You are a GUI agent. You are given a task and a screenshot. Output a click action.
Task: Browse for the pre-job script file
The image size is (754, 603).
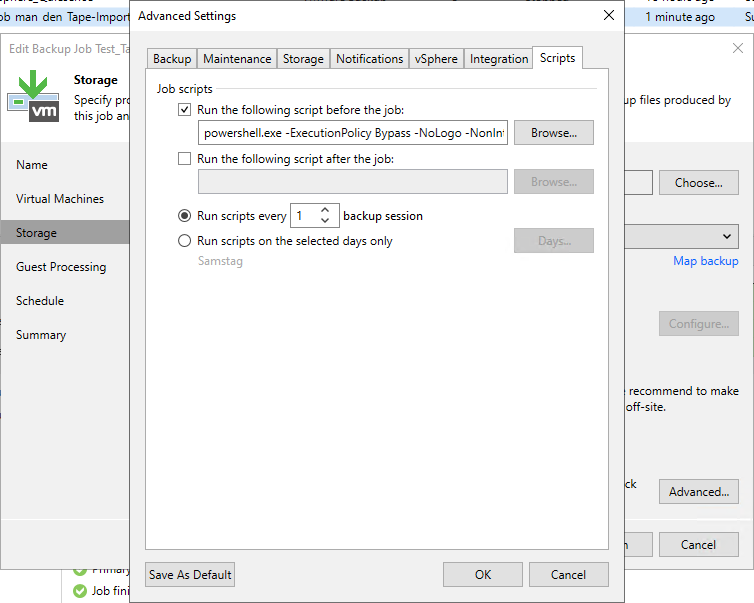pos(553,133)
